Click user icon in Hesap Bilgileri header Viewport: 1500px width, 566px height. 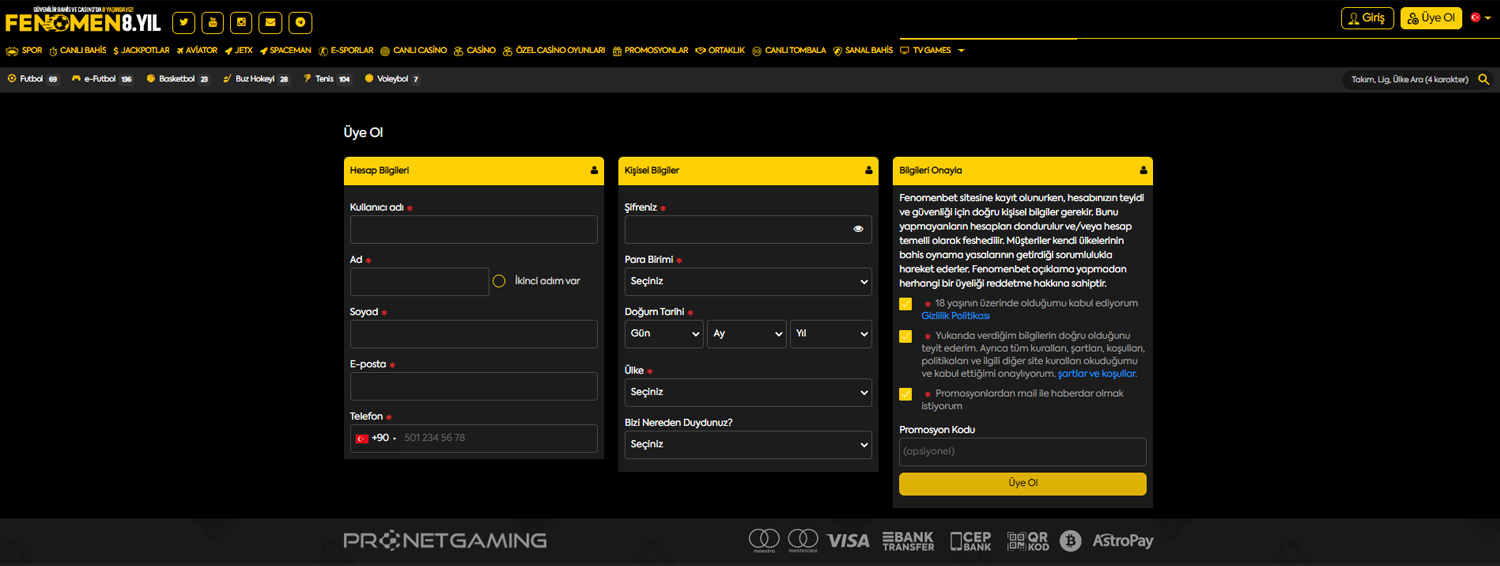pyautogui.click(x=594, y=170)
